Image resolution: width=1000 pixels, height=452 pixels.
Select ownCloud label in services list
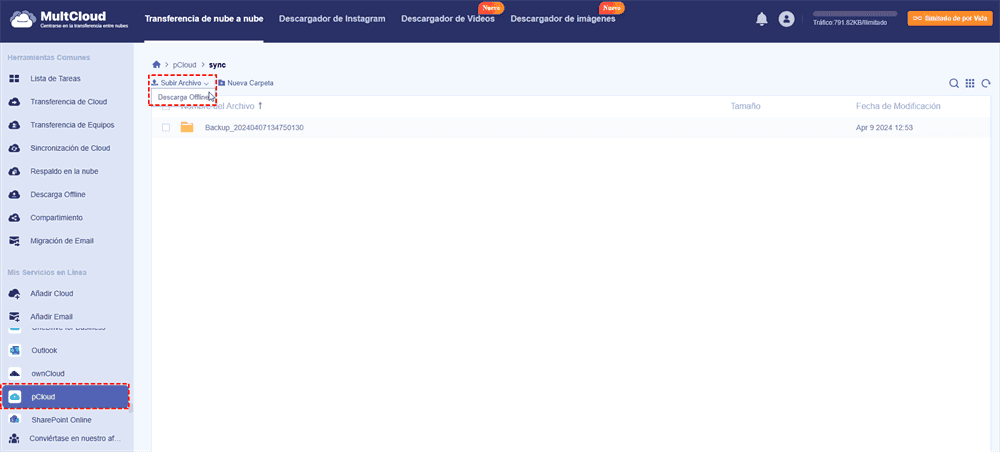click(x=48, y=373)
